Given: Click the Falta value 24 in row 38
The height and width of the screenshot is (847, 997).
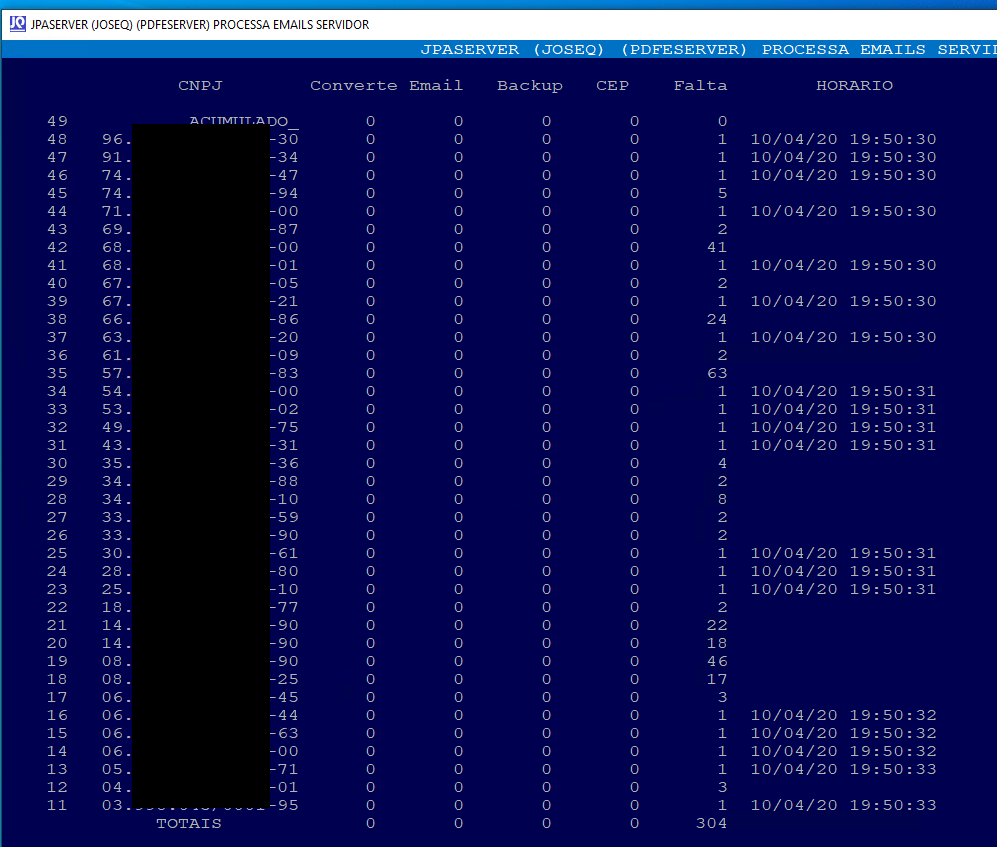Looking at the screenshot, I should tap(716, 320).
